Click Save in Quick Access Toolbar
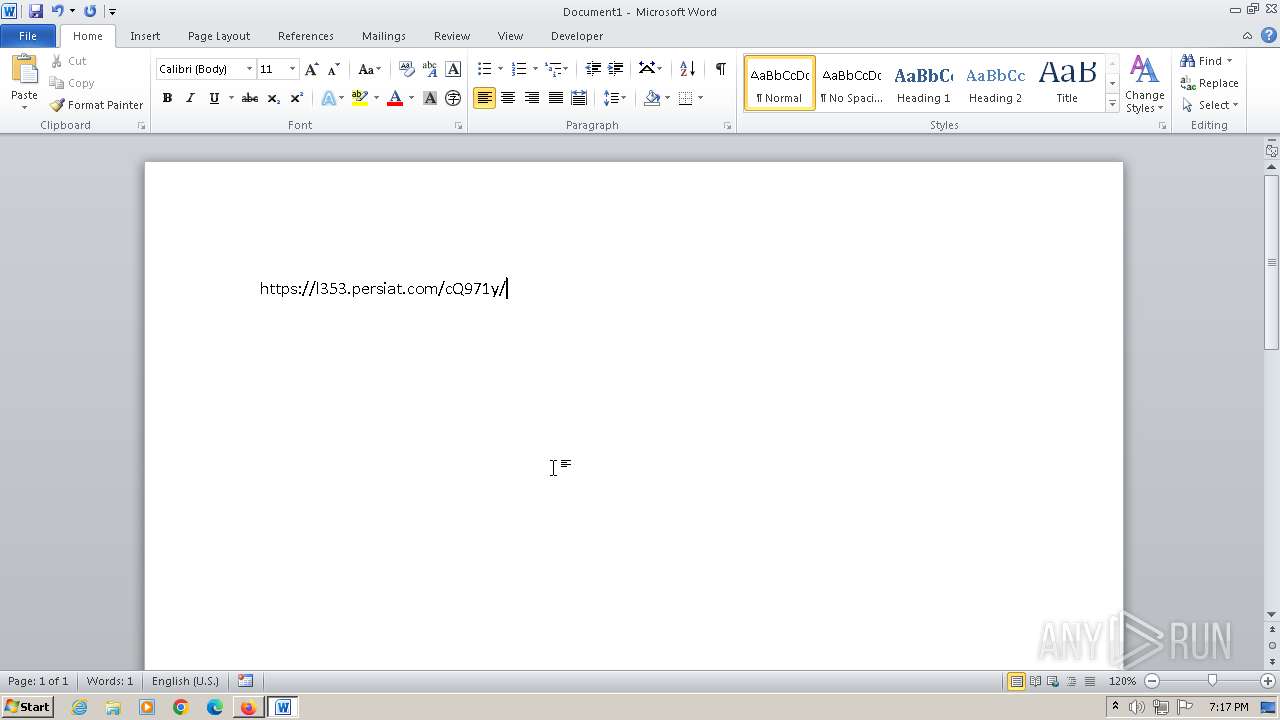1280x720 pixels. click(x=36, y=11)
